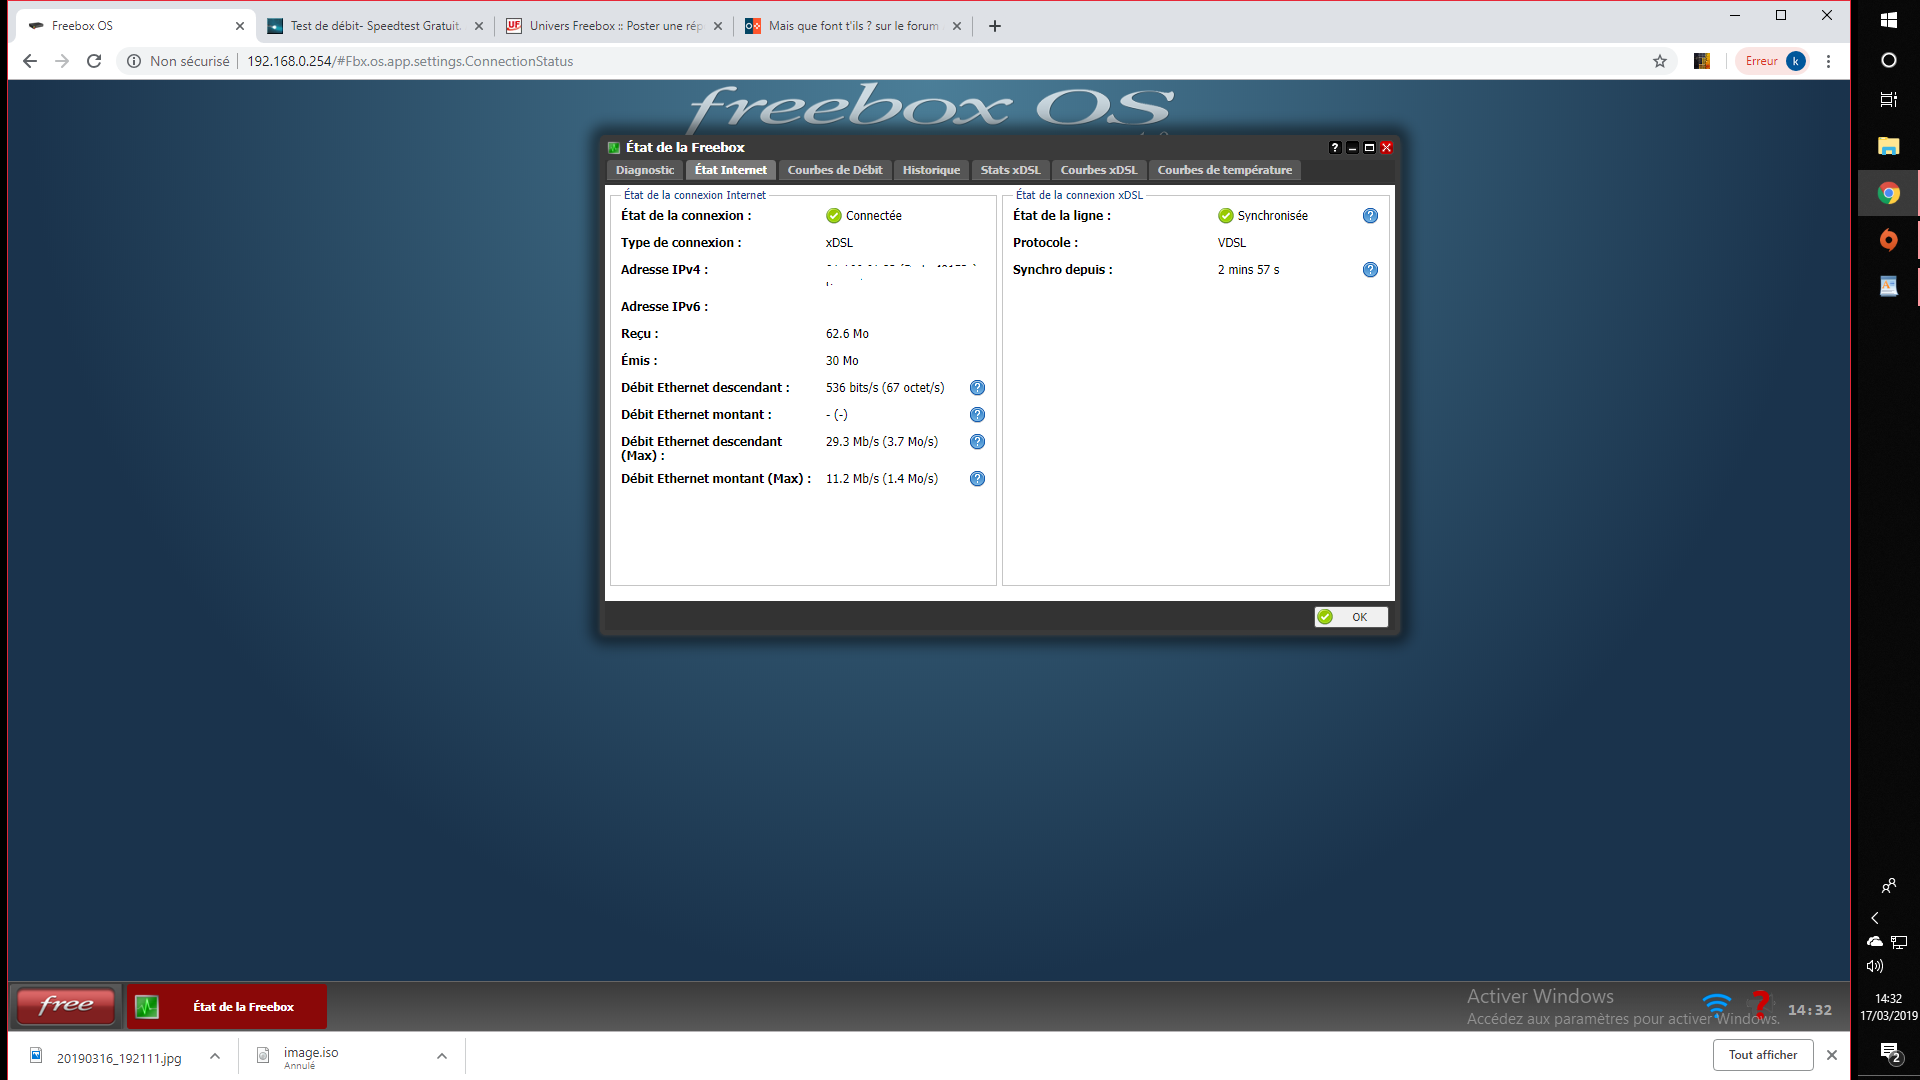1920x1080 pixels.
Task: Open the image viewer app in taskbar
Action: [x=1888, y=286]
